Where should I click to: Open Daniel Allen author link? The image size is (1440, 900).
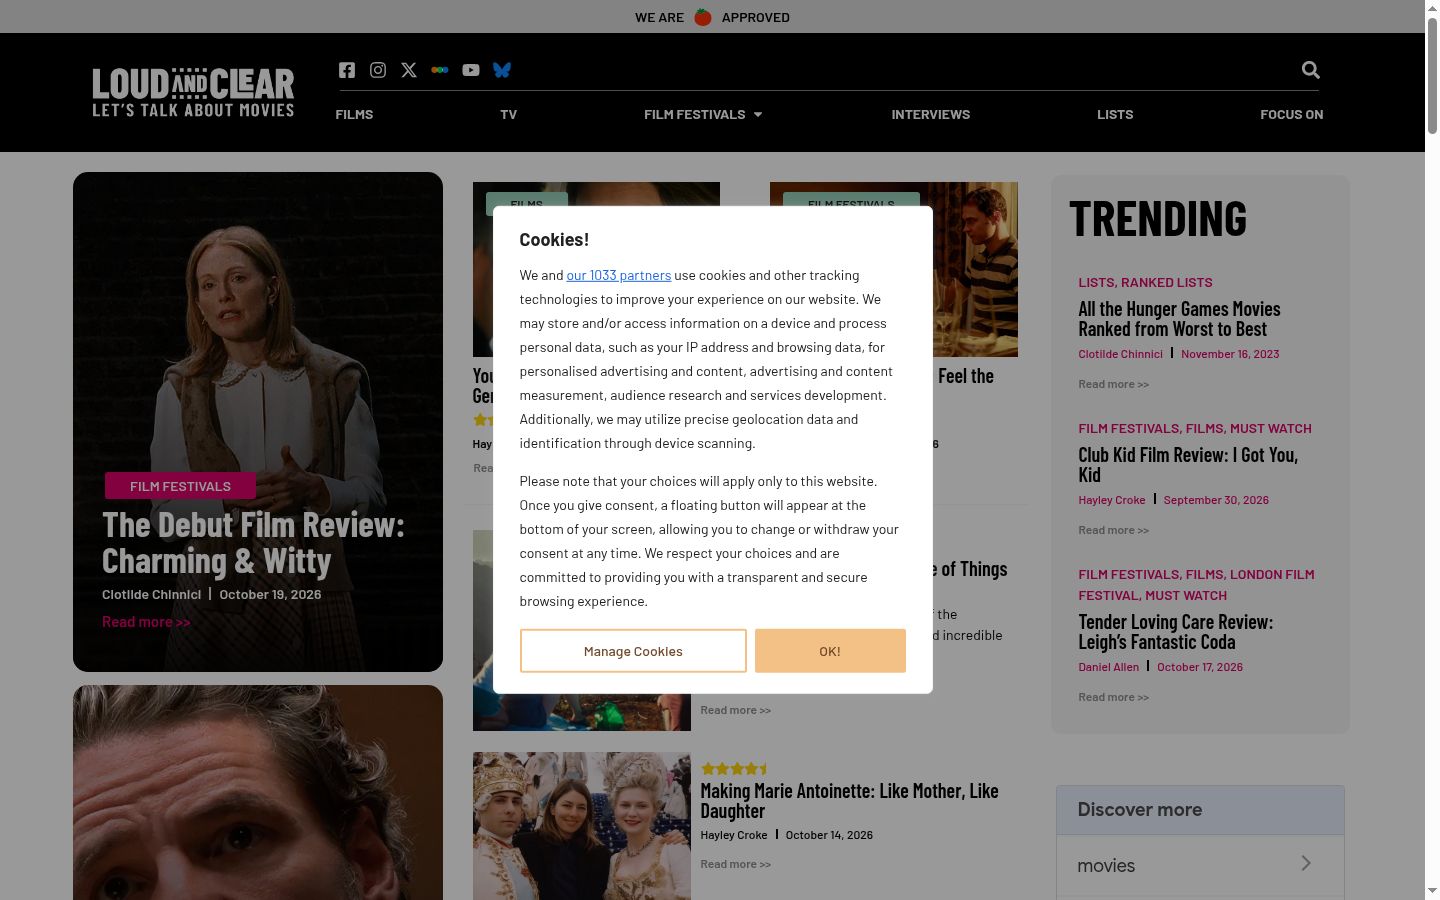pos(1108,667)
